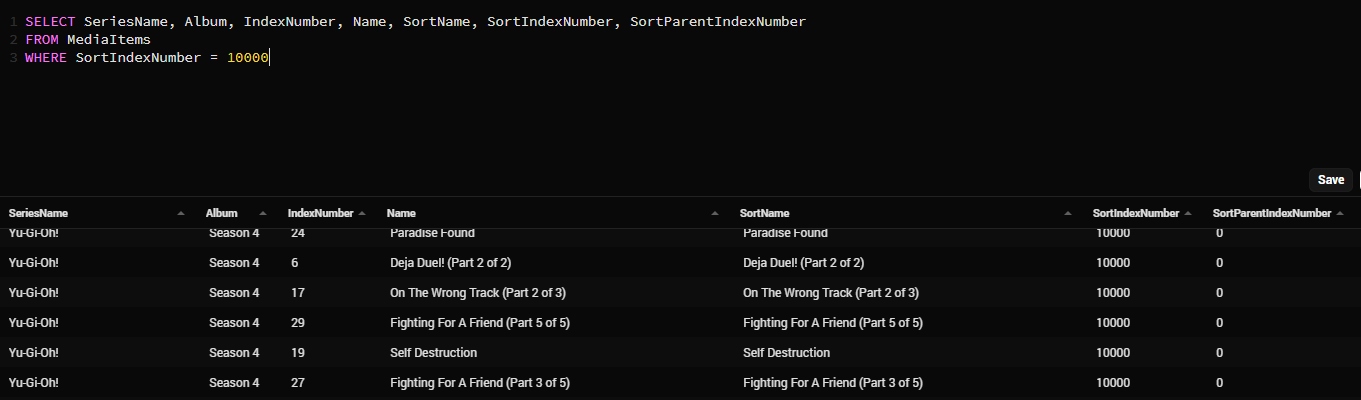Click the IndexNumber cell showing 29

click(298, 323)
